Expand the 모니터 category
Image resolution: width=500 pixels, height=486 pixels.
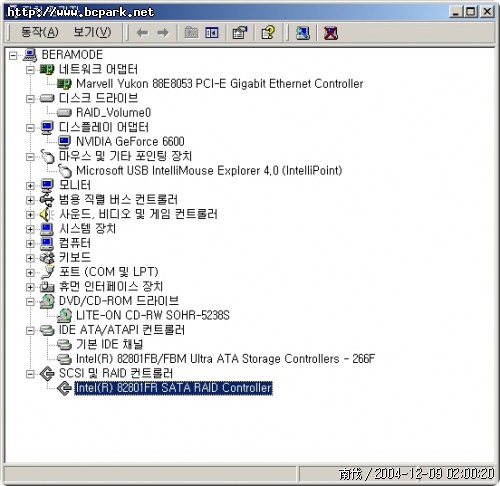coord(30,186)
